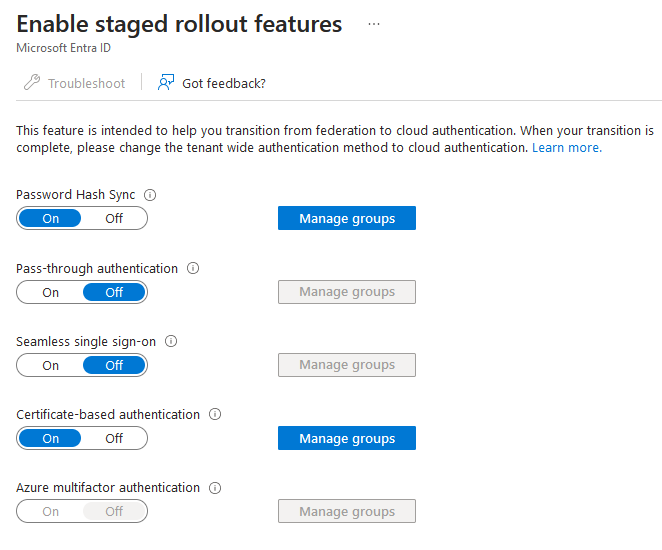Click the Azure multifactor authentication toggle

tap(82, 511)
